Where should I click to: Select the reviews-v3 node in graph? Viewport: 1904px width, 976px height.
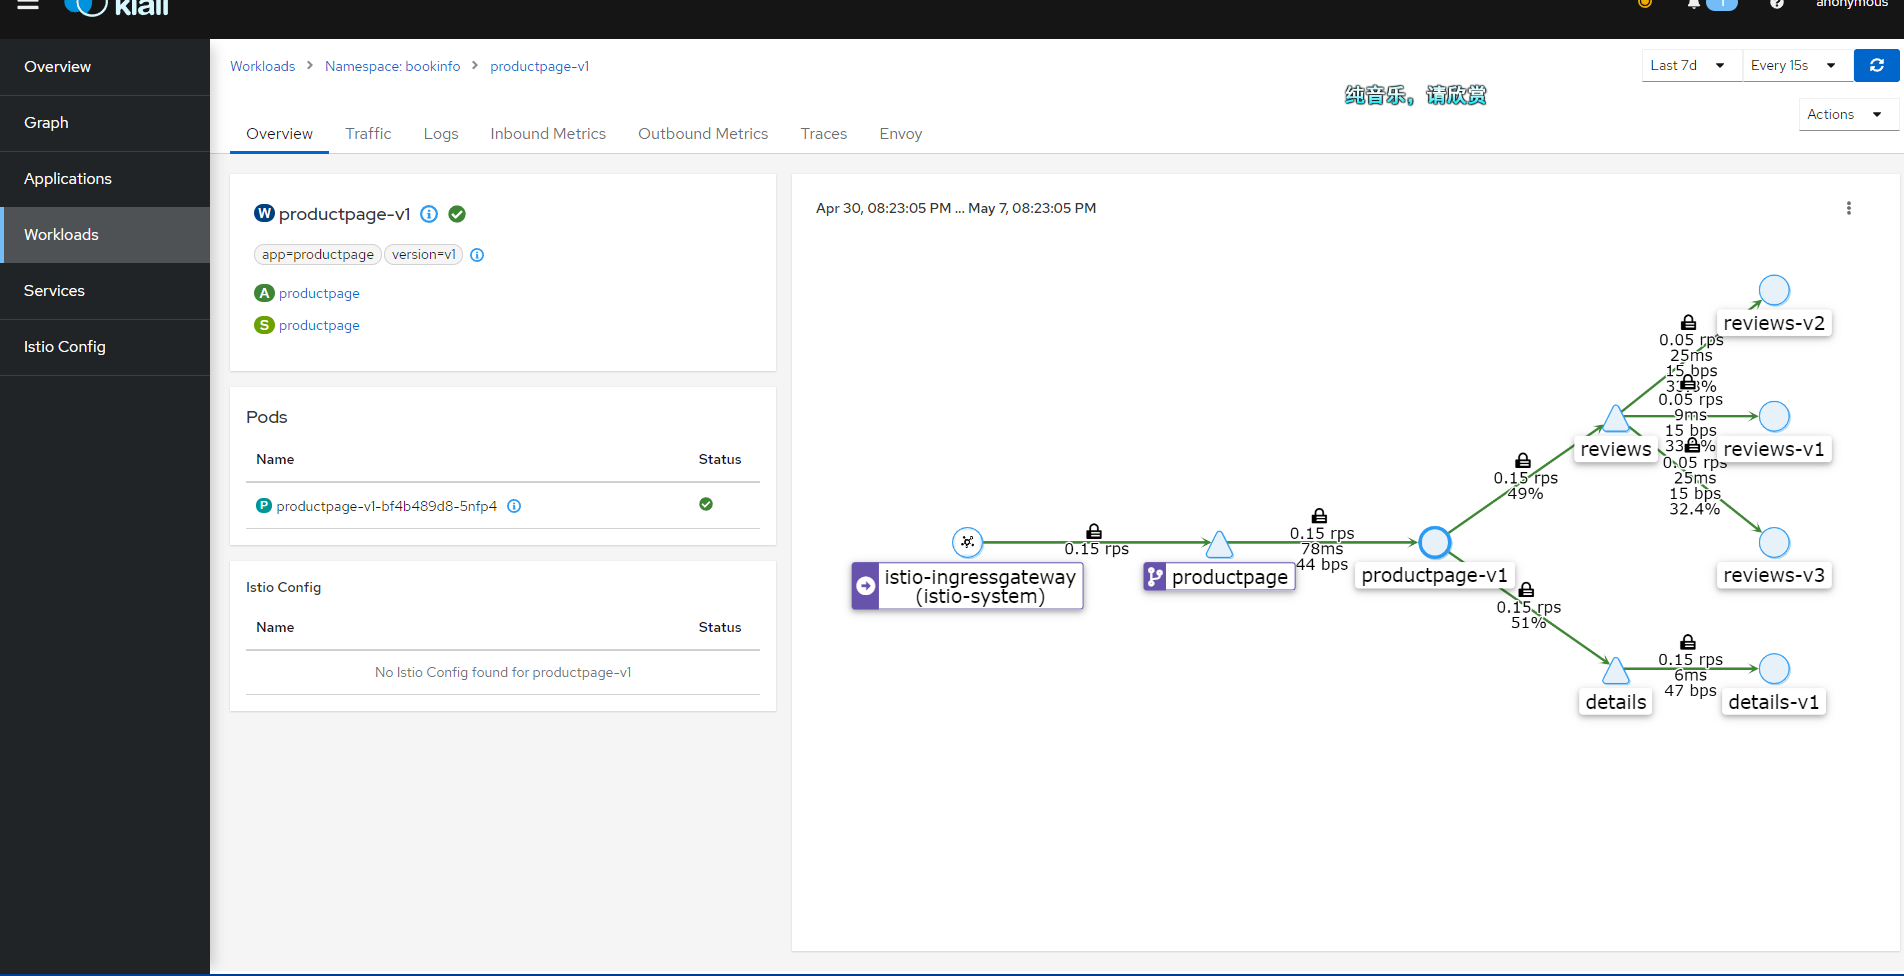1773,543
